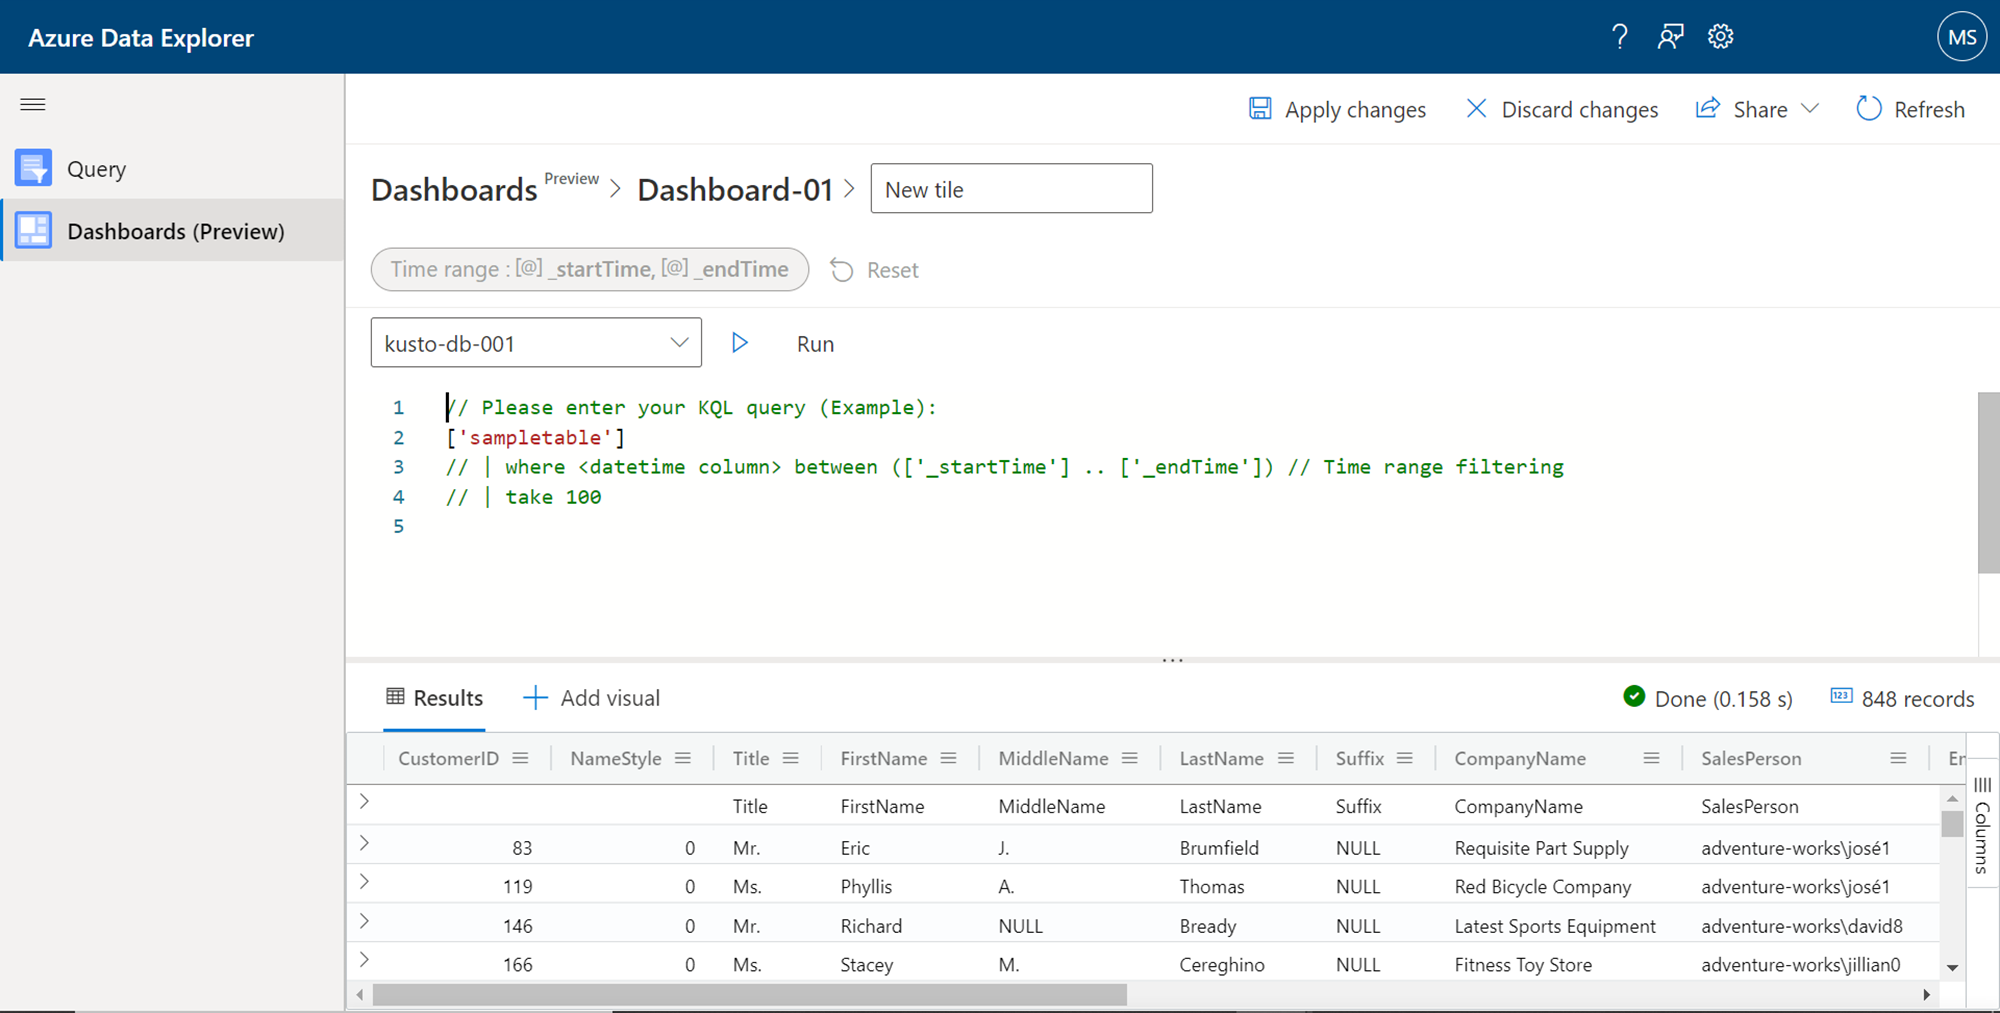
Task: Click the Add visual tab
Action: pos(592,698)
